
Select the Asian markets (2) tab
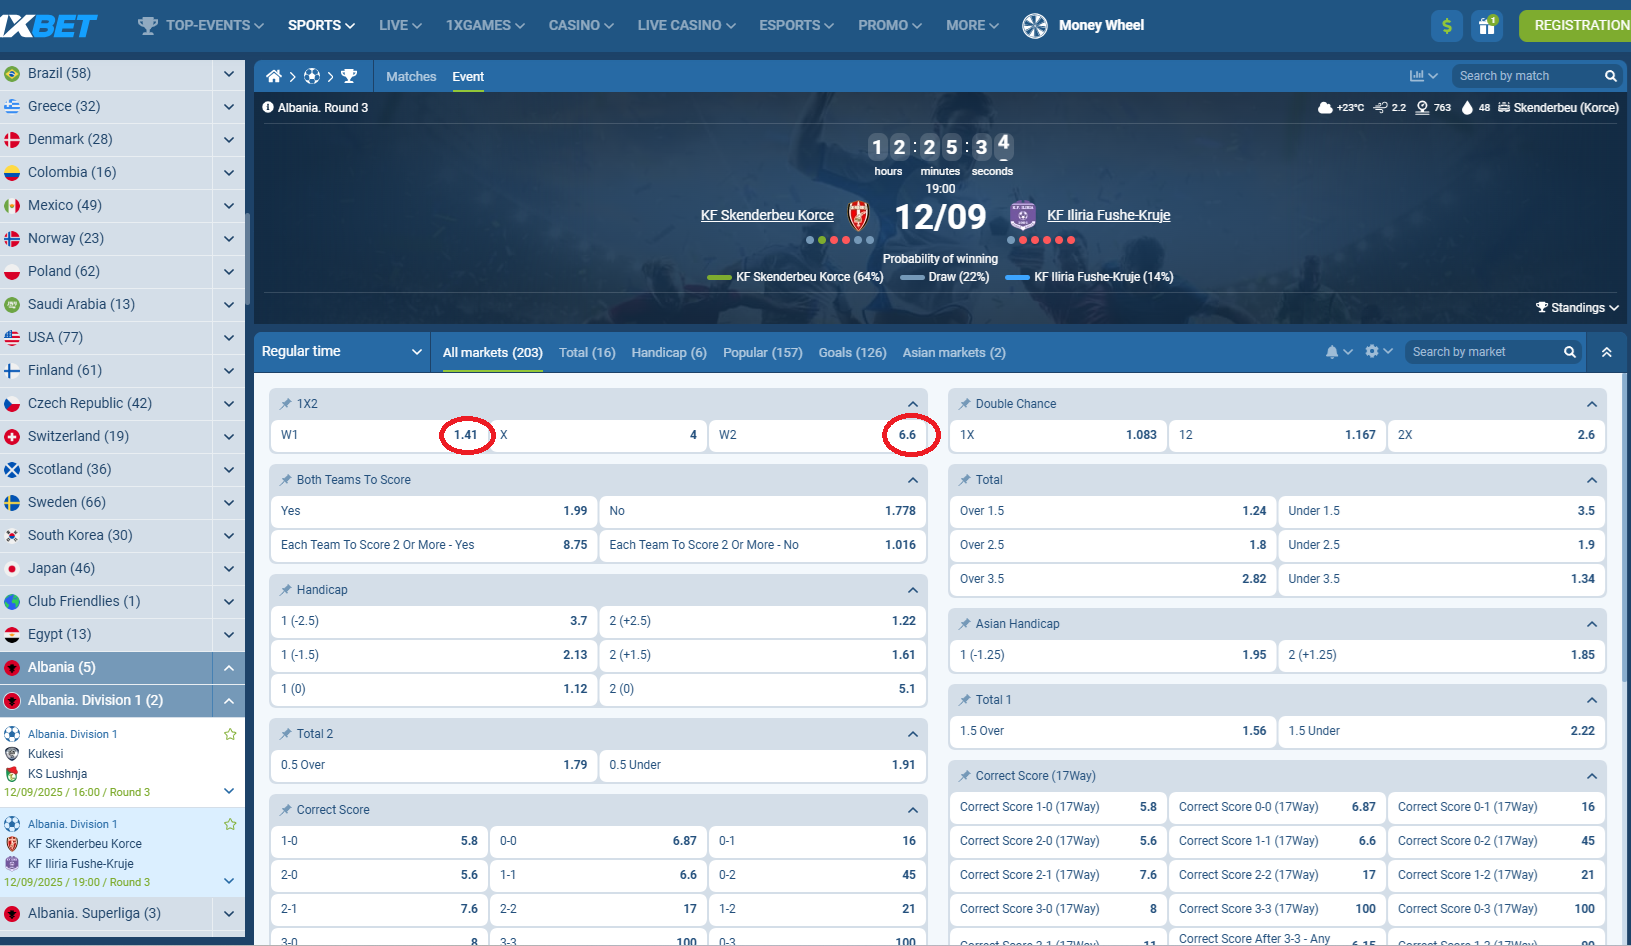click(x=954, y=352)
